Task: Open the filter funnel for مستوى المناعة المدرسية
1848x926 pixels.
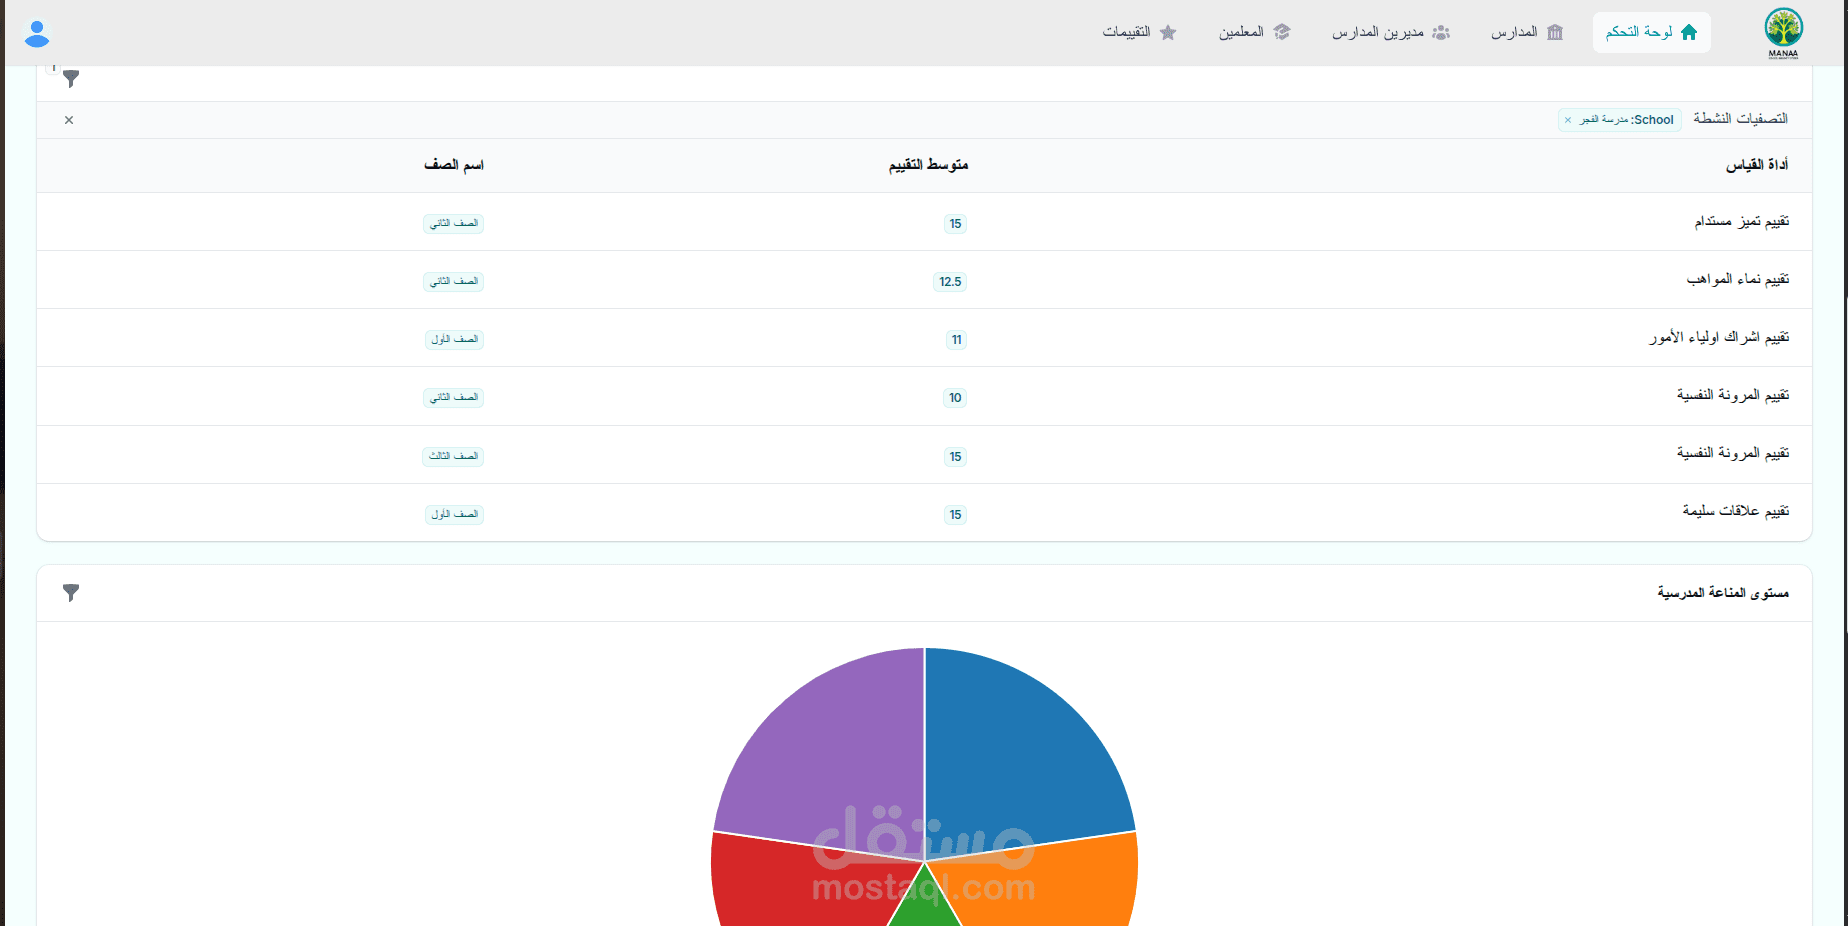Action: tap(71, 593)
